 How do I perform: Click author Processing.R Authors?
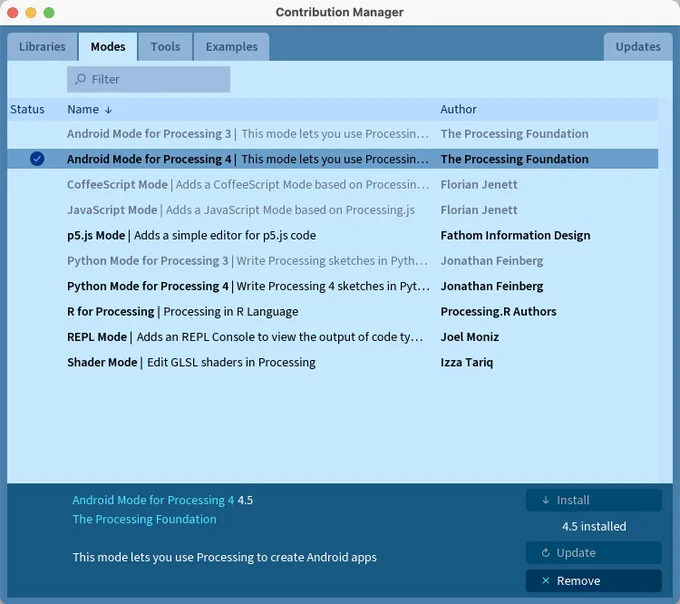[x=498, y=311]
